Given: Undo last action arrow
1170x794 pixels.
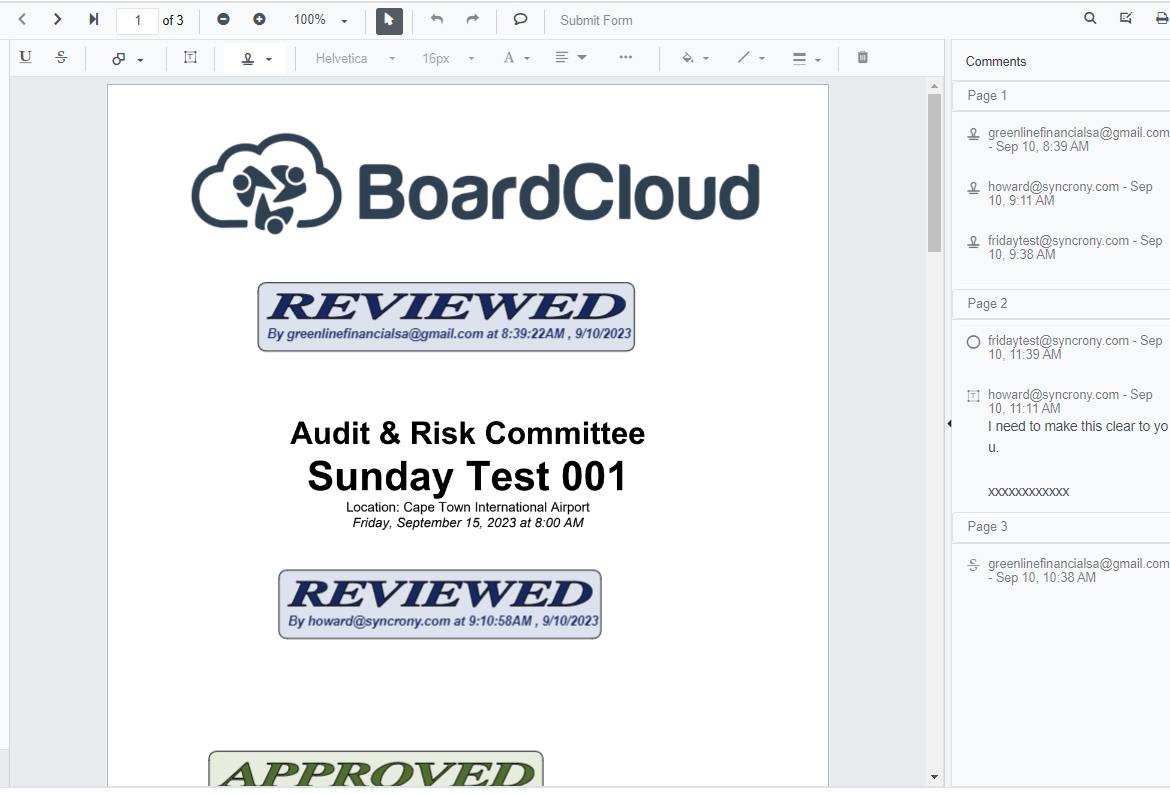Looking at the screenshot, I should click(x=437, y=19).
